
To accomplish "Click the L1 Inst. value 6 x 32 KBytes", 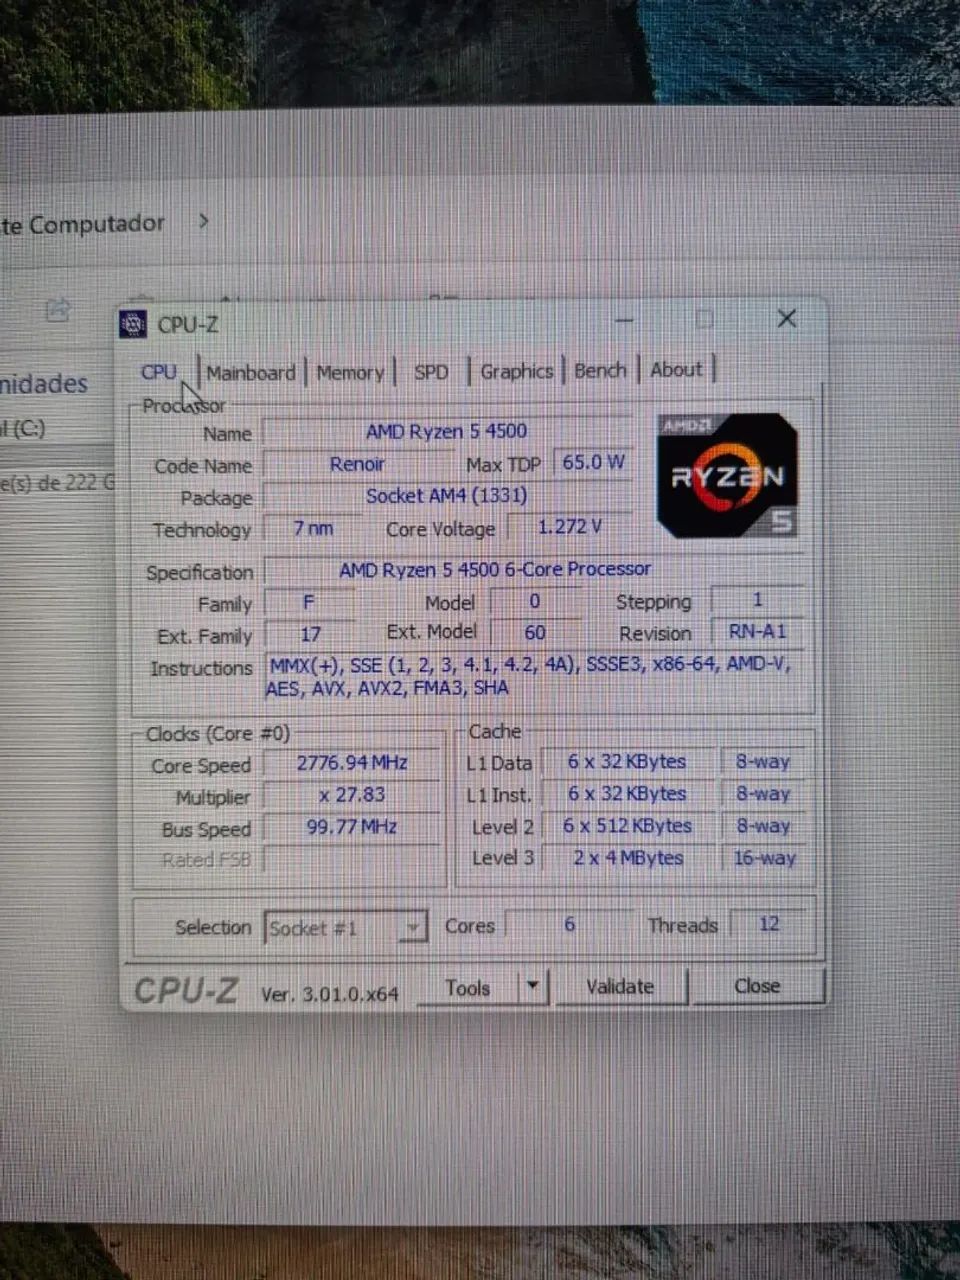I will 627,794.
